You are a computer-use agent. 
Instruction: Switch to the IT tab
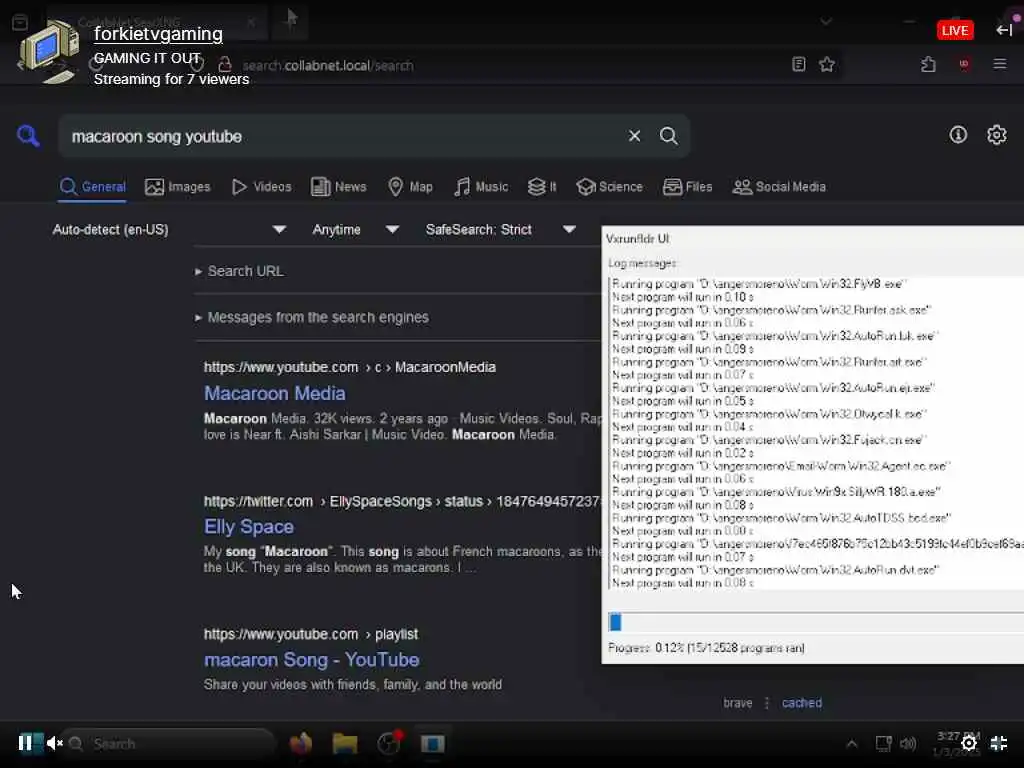(542, 187)
